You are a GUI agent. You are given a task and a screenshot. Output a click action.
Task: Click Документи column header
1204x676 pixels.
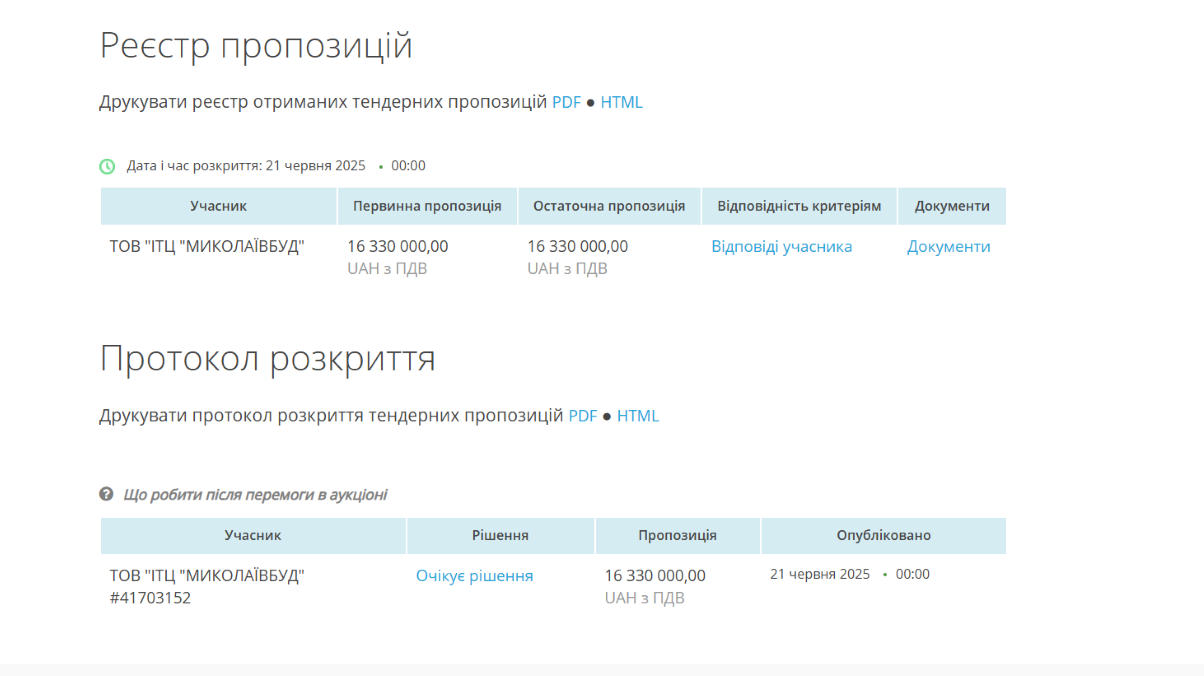[952, 206]
